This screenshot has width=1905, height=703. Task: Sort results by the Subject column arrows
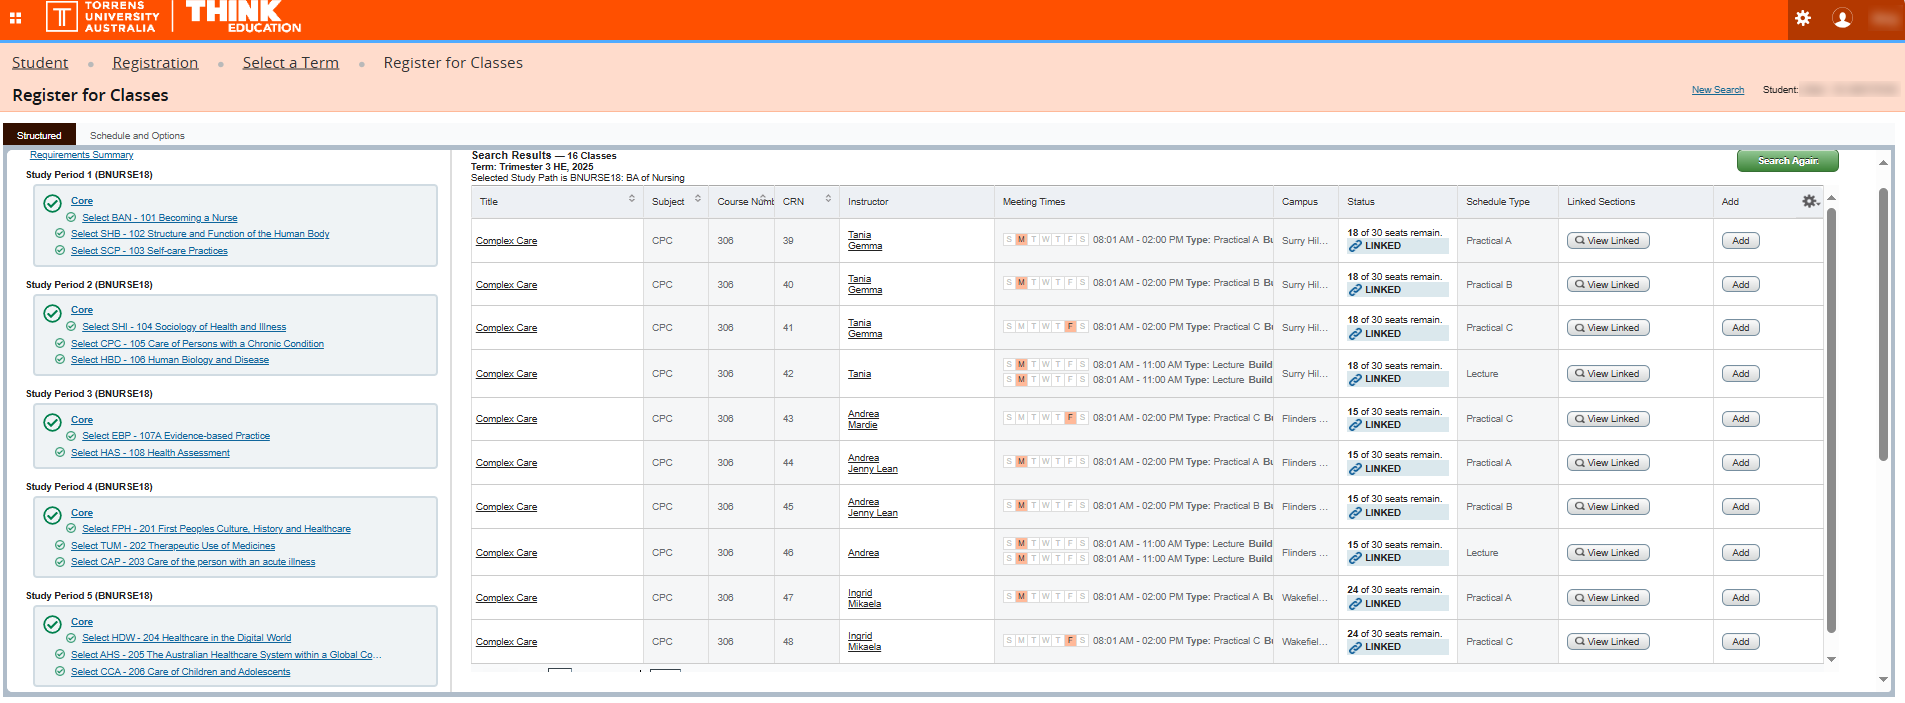[698, 200]
